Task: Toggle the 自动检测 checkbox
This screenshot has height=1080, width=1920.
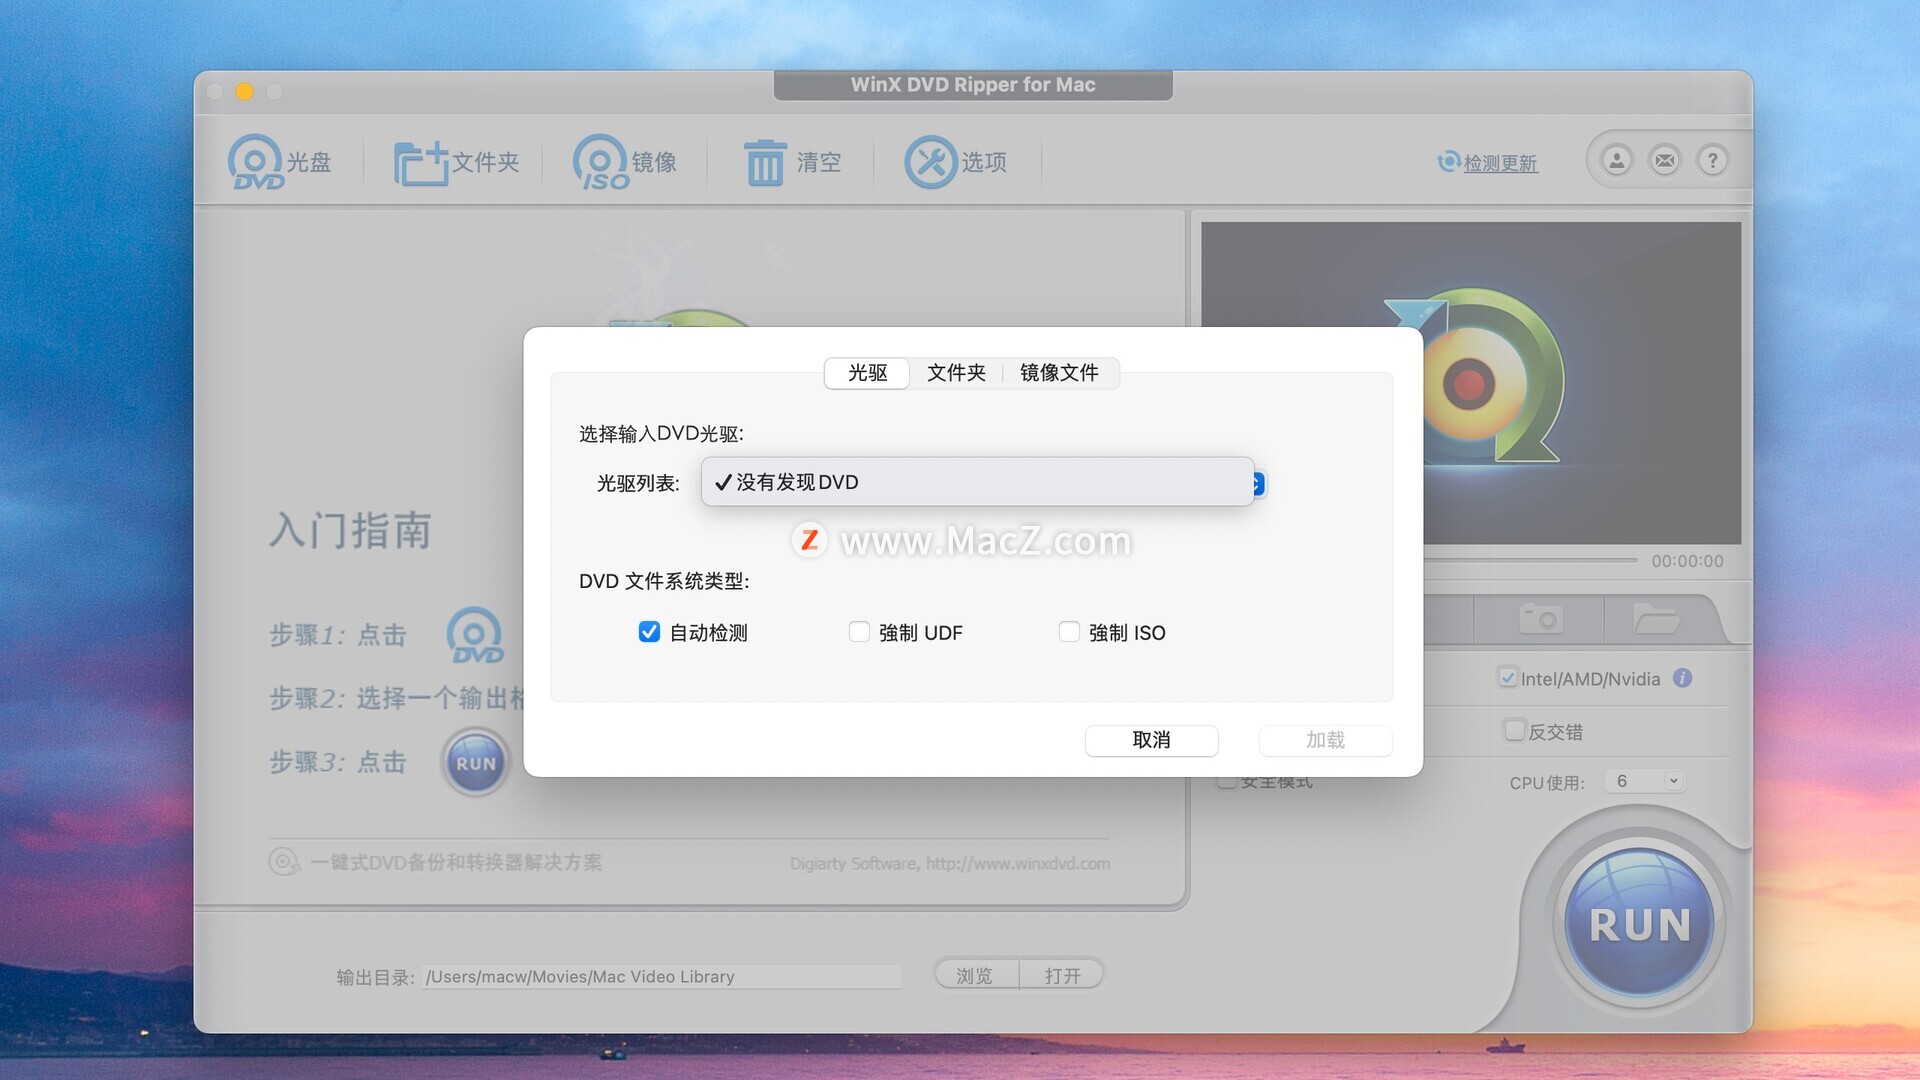Action: 649,632
